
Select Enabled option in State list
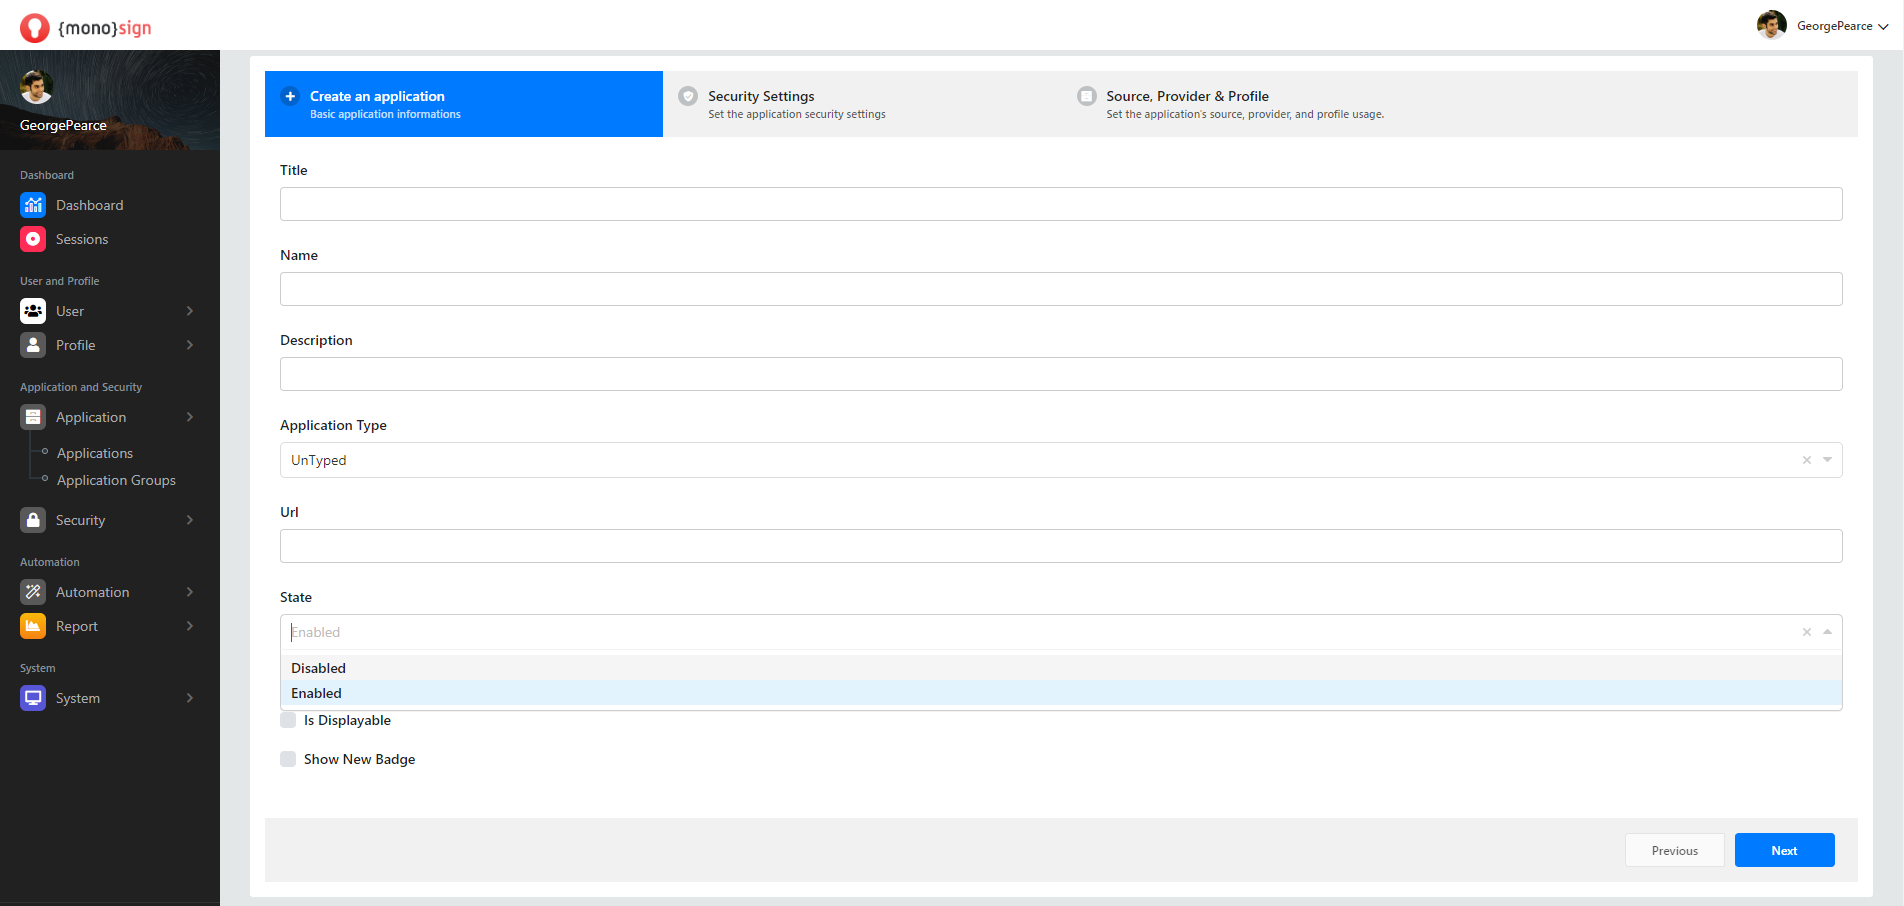(x=317, y=693)
